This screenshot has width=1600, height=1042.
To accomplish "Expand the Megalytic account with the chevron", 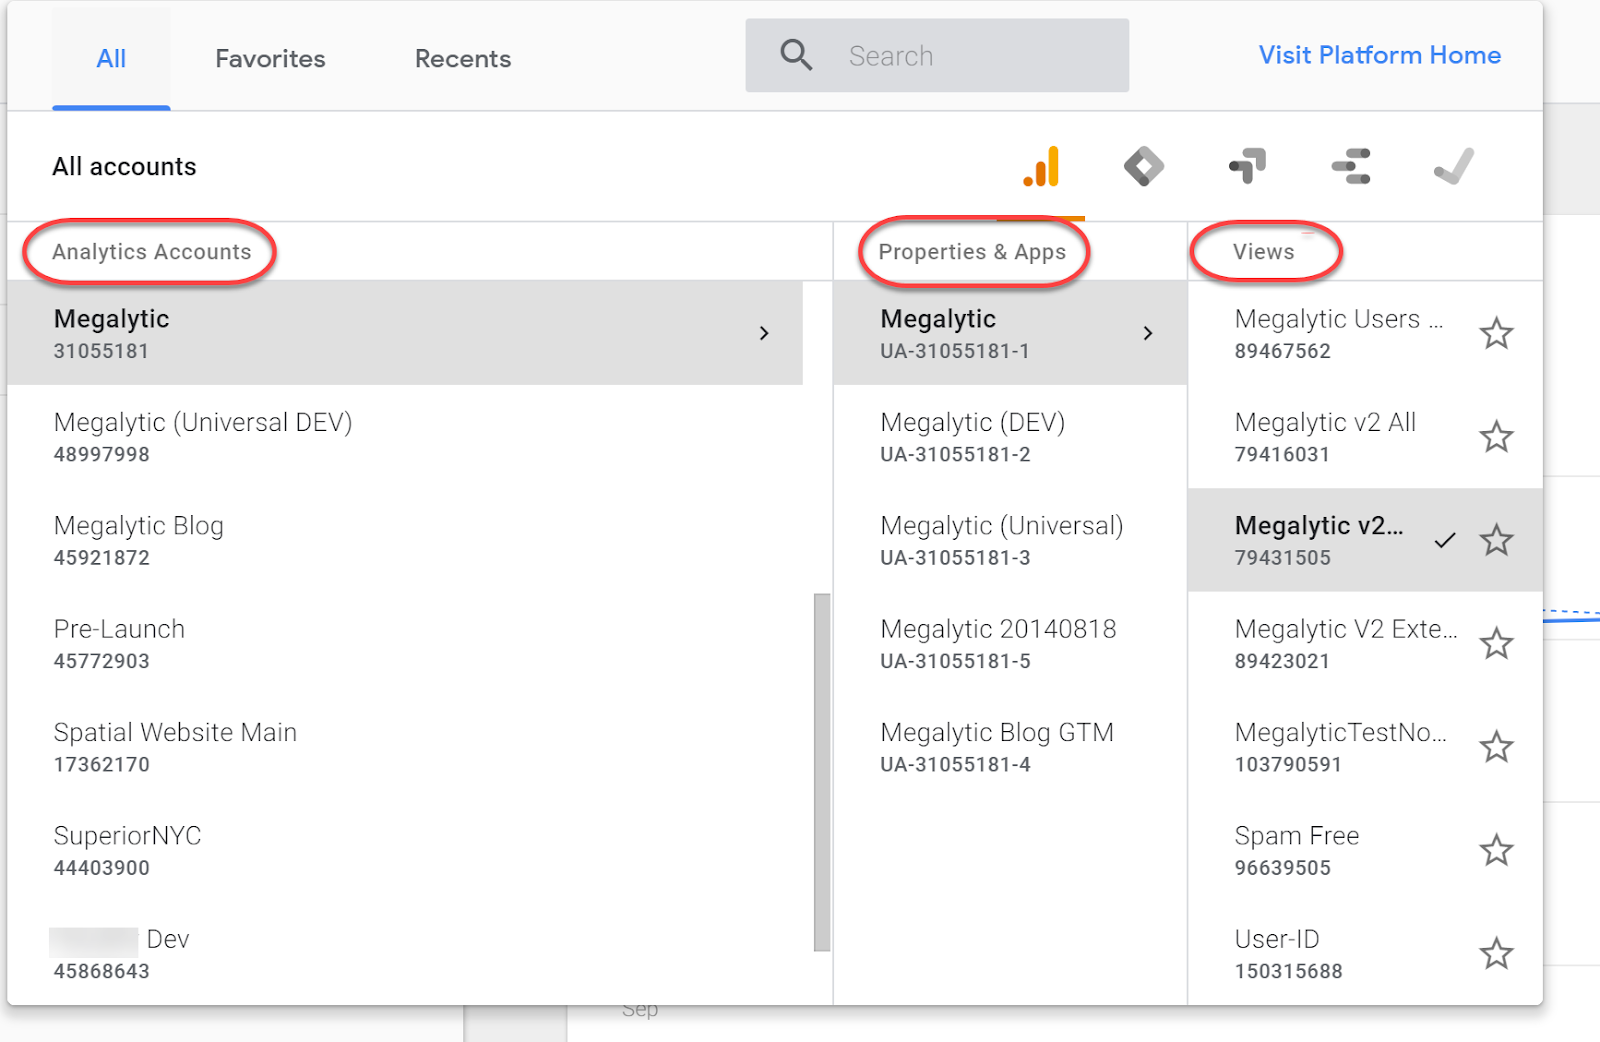I will coord(764,333).
